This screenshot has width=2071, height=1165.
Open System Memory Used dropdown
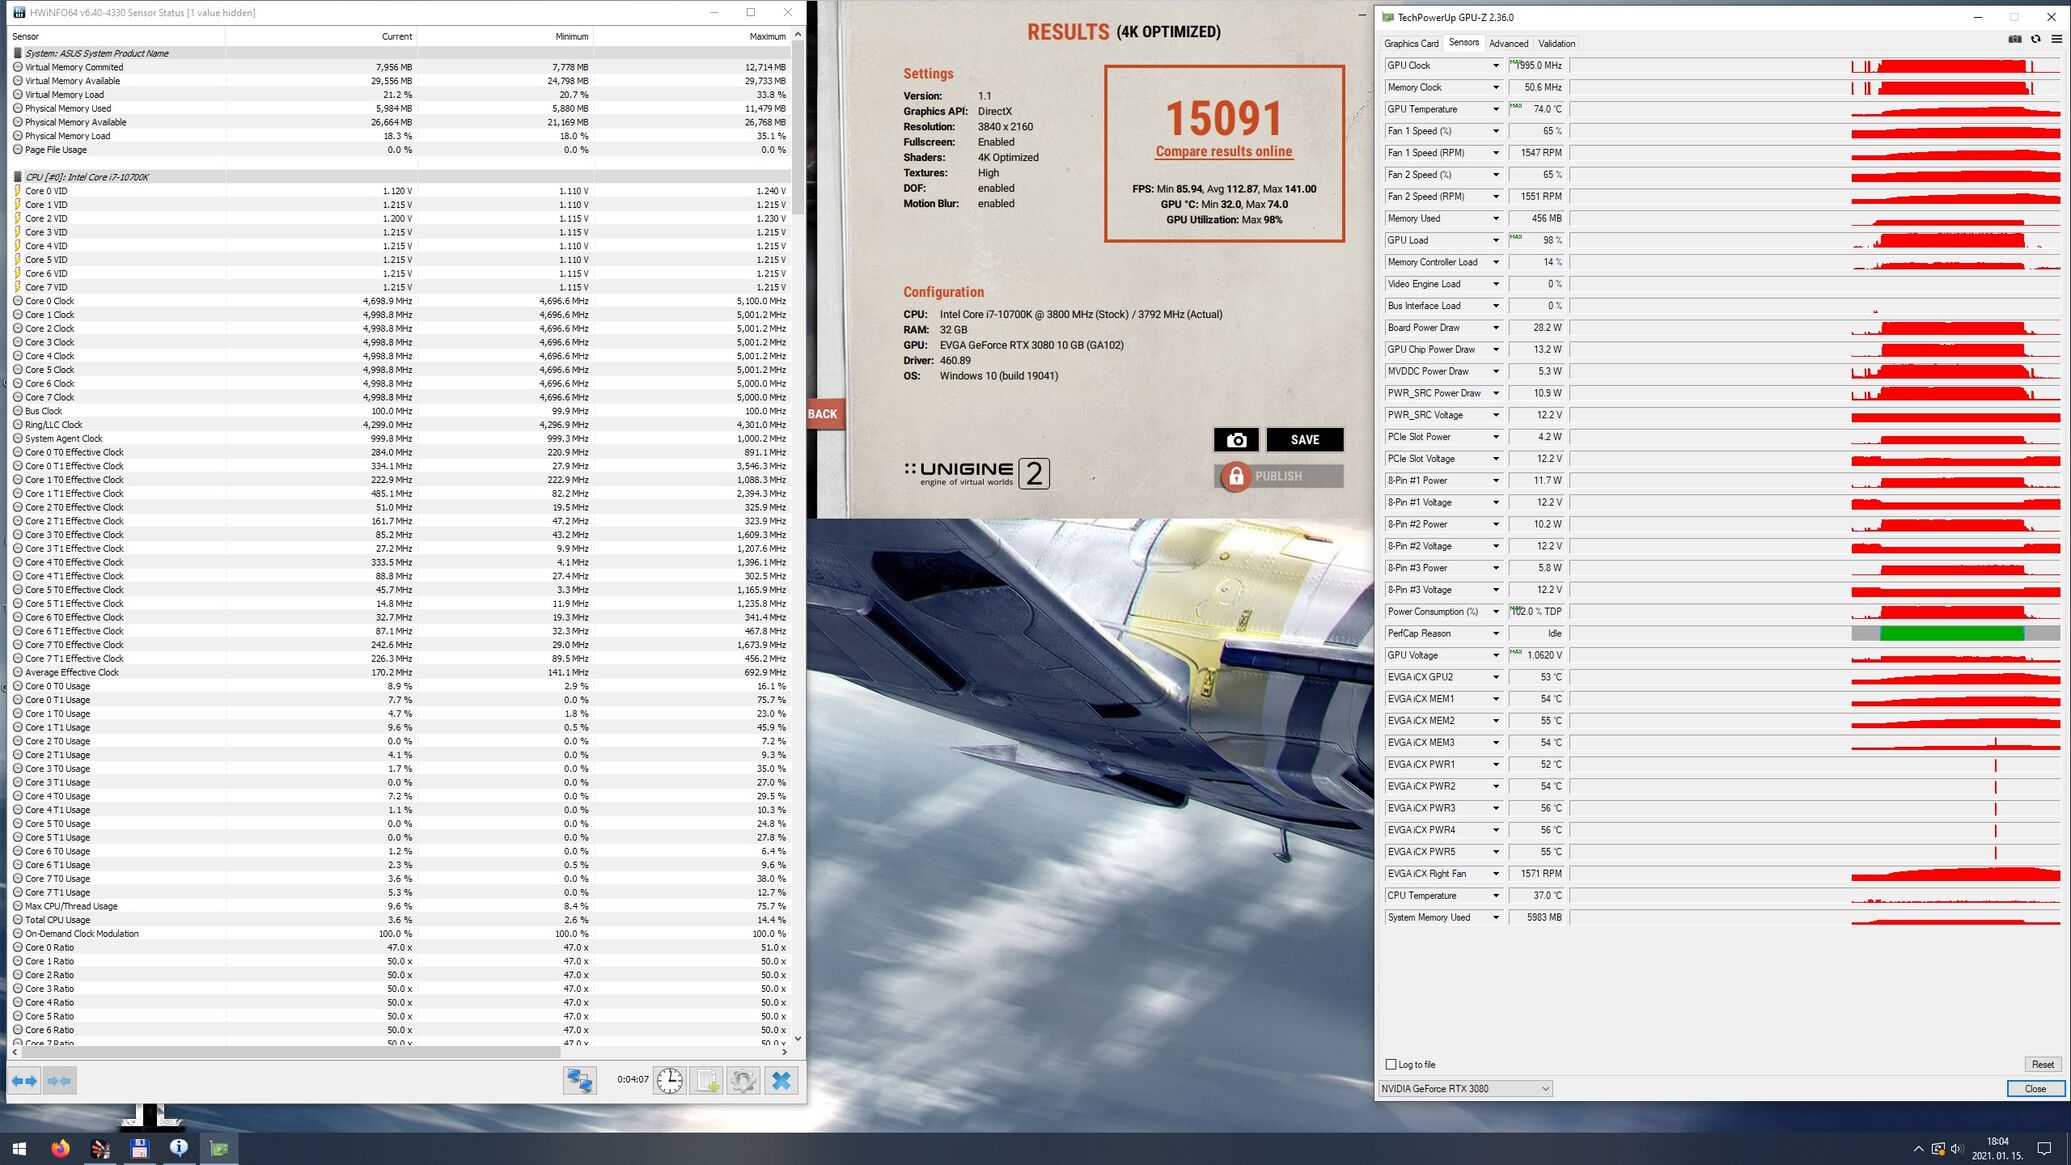(x=1496, y=918)
